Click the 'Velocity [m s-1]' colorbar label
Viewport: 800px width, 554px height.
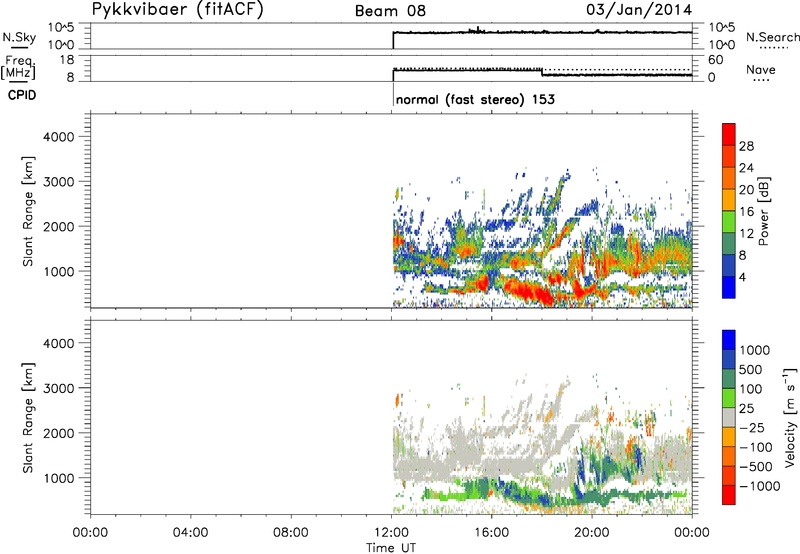(790, 417)
